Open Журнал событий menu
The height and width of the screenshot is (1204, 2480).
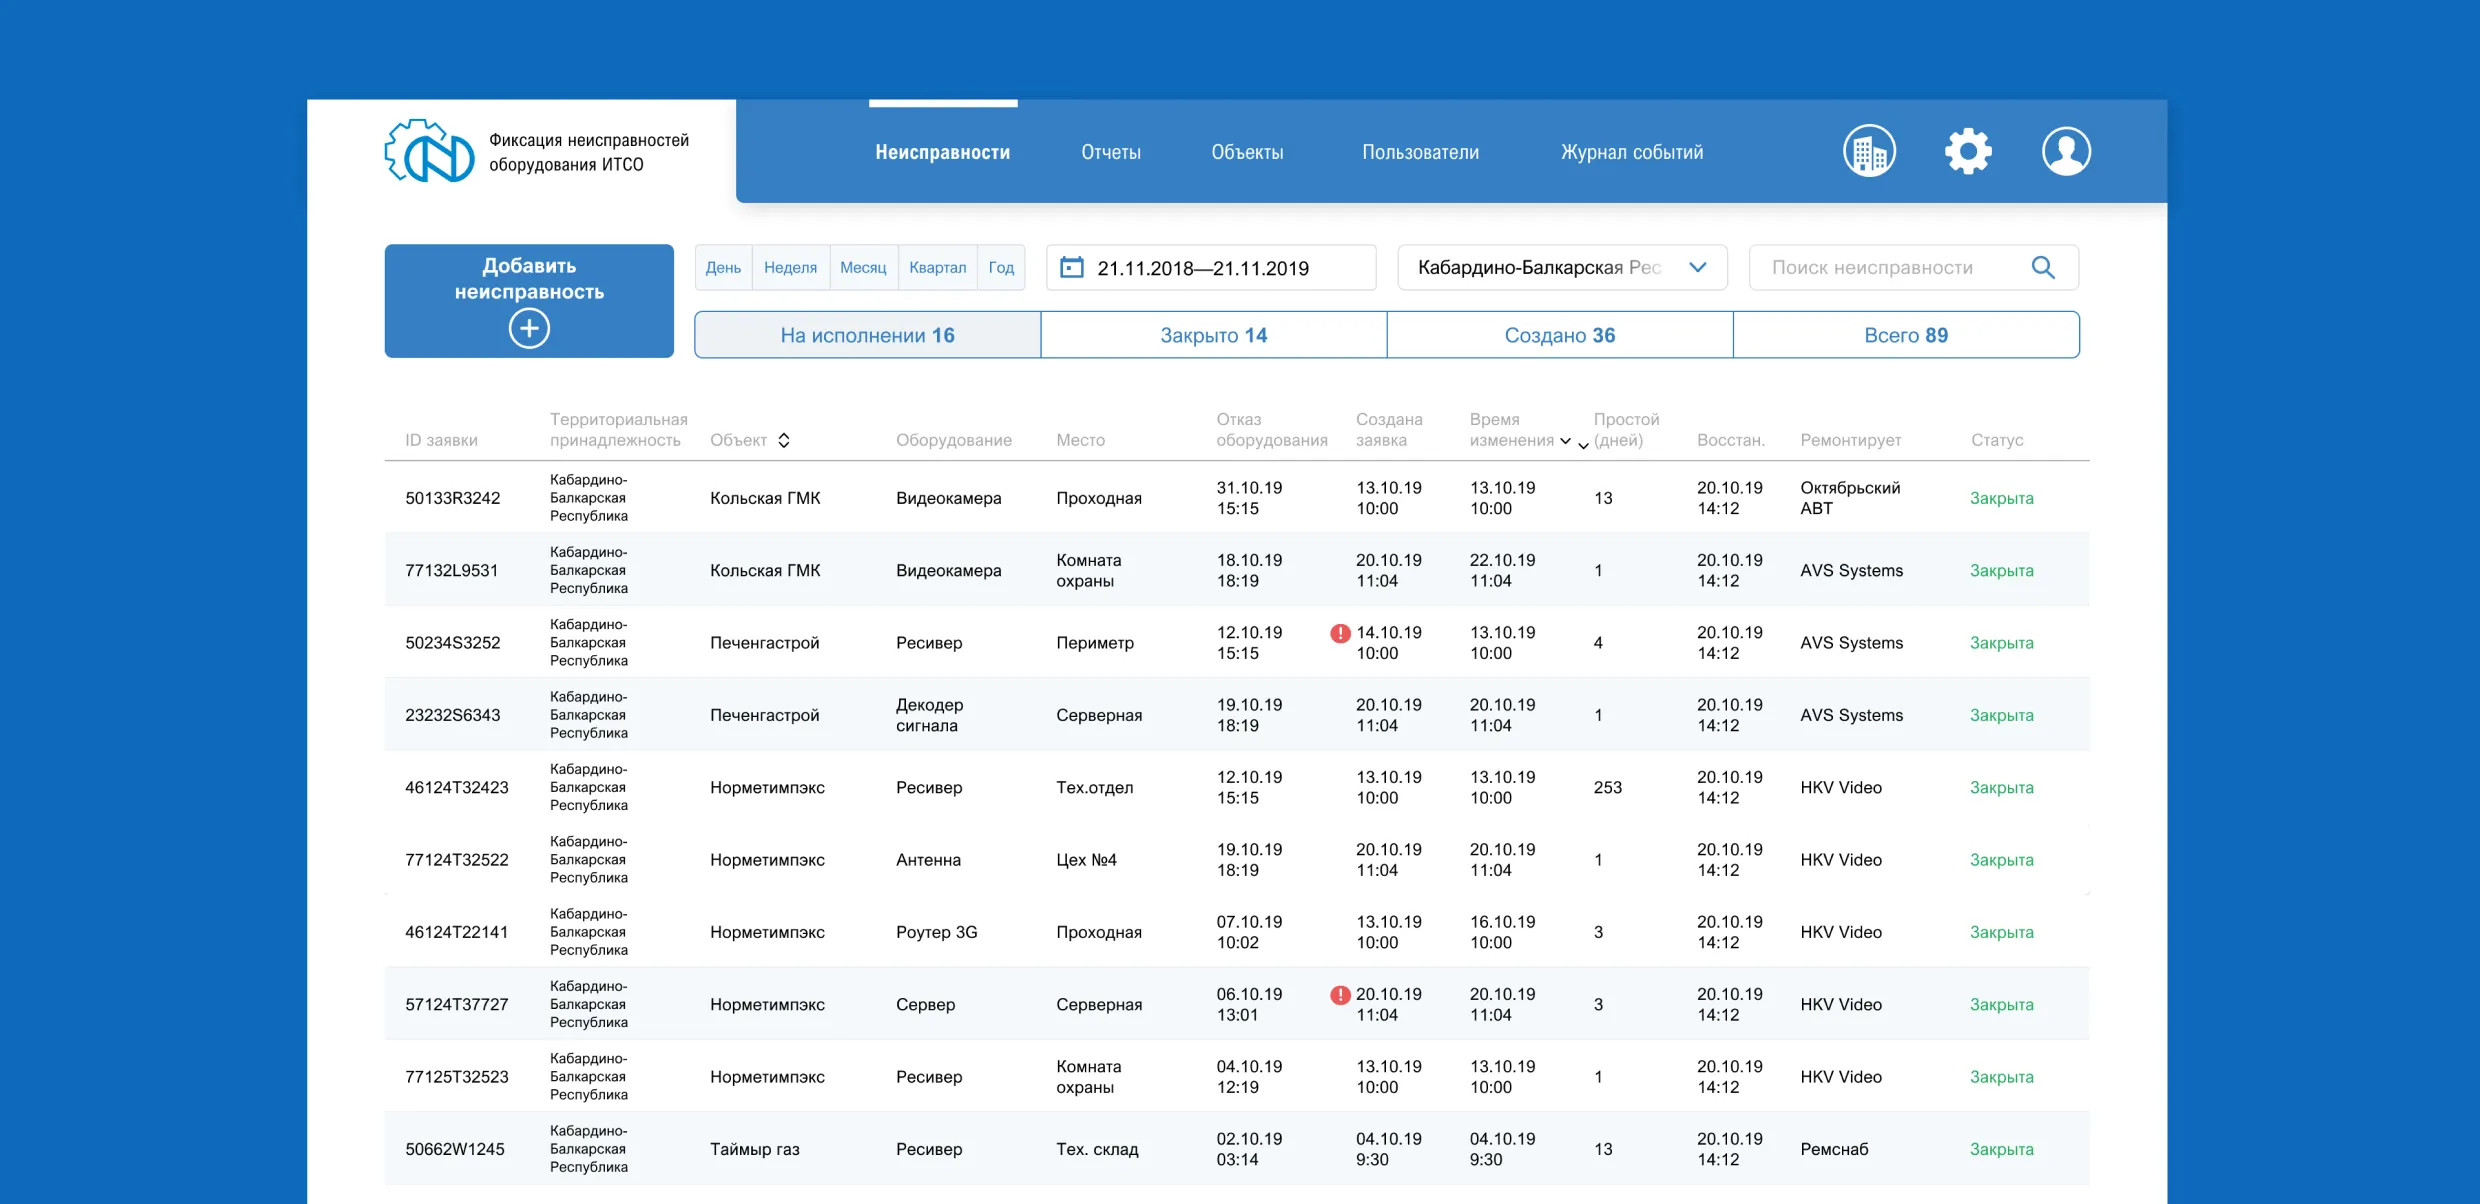(x=1632, y=152)
